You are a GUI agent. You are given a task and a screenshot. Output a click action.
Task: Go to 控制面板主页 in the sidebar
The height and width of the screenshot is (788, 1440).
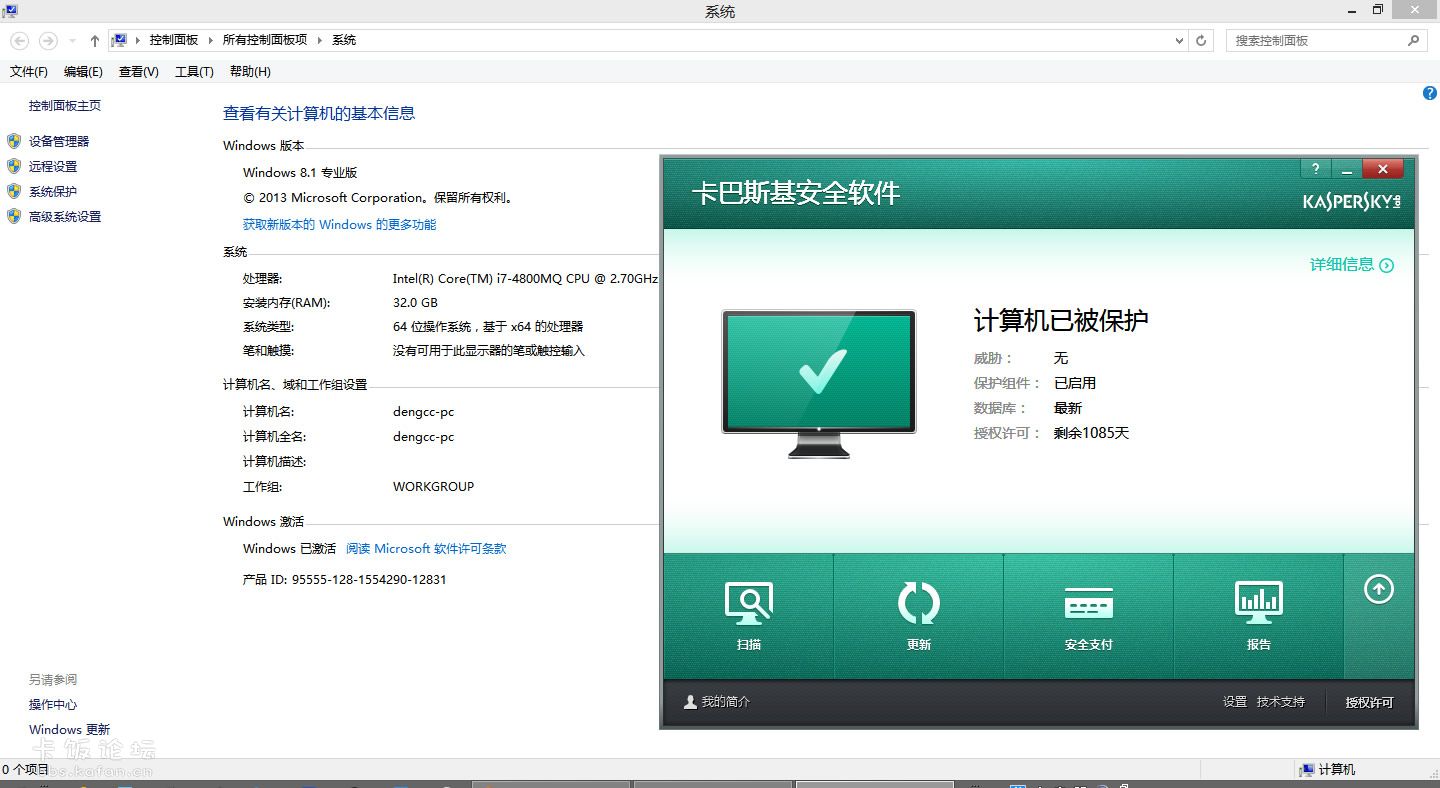coord(65,106)
